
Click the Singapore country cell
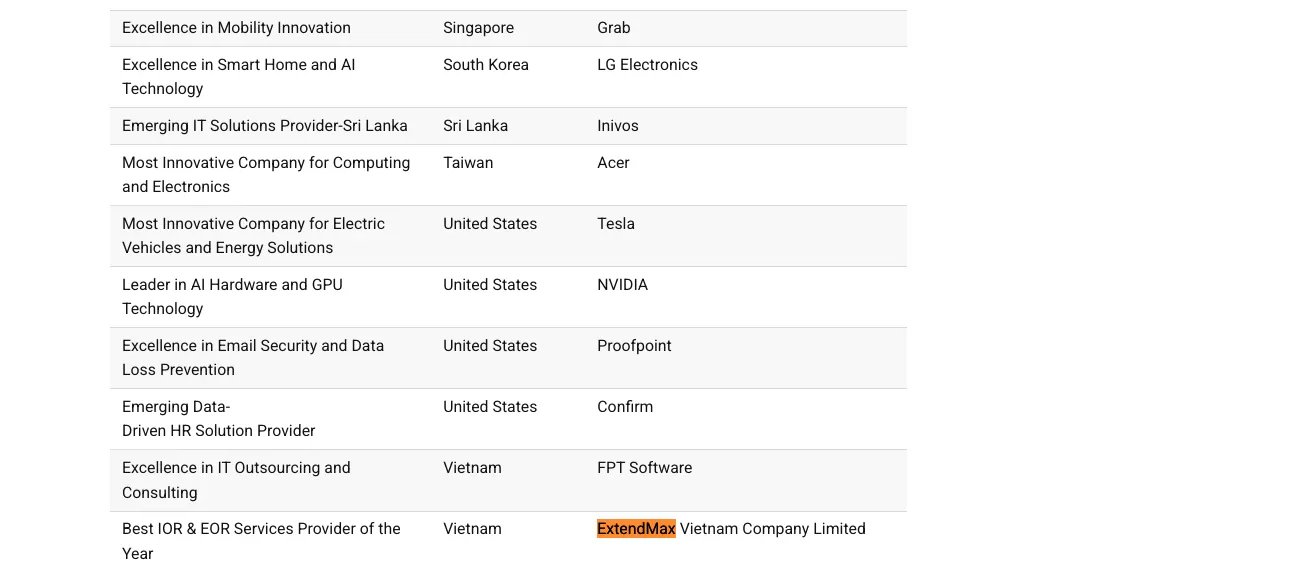(x=478, y=28)
